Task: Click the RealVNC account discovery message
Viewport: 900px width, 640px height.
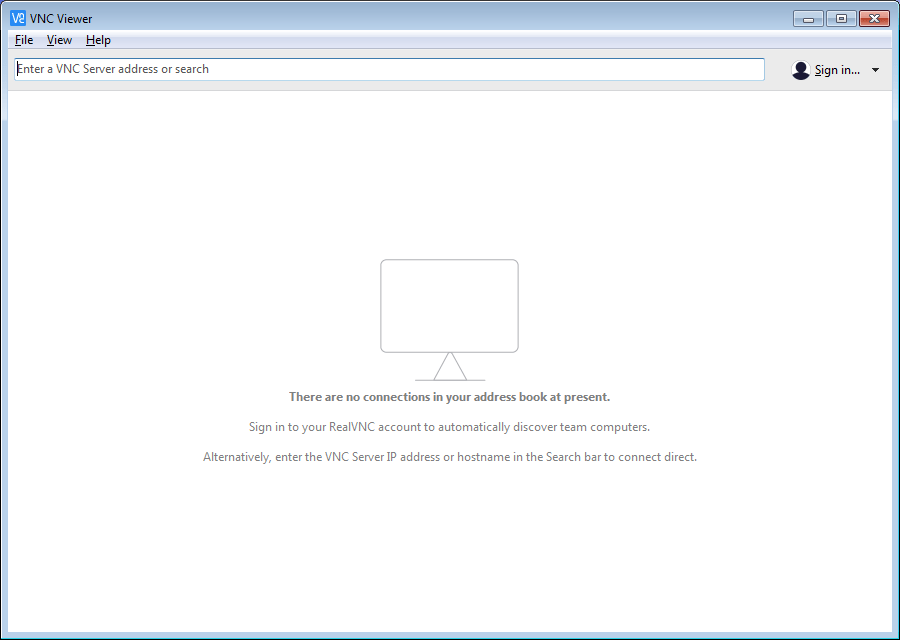Action: [449, 426]
